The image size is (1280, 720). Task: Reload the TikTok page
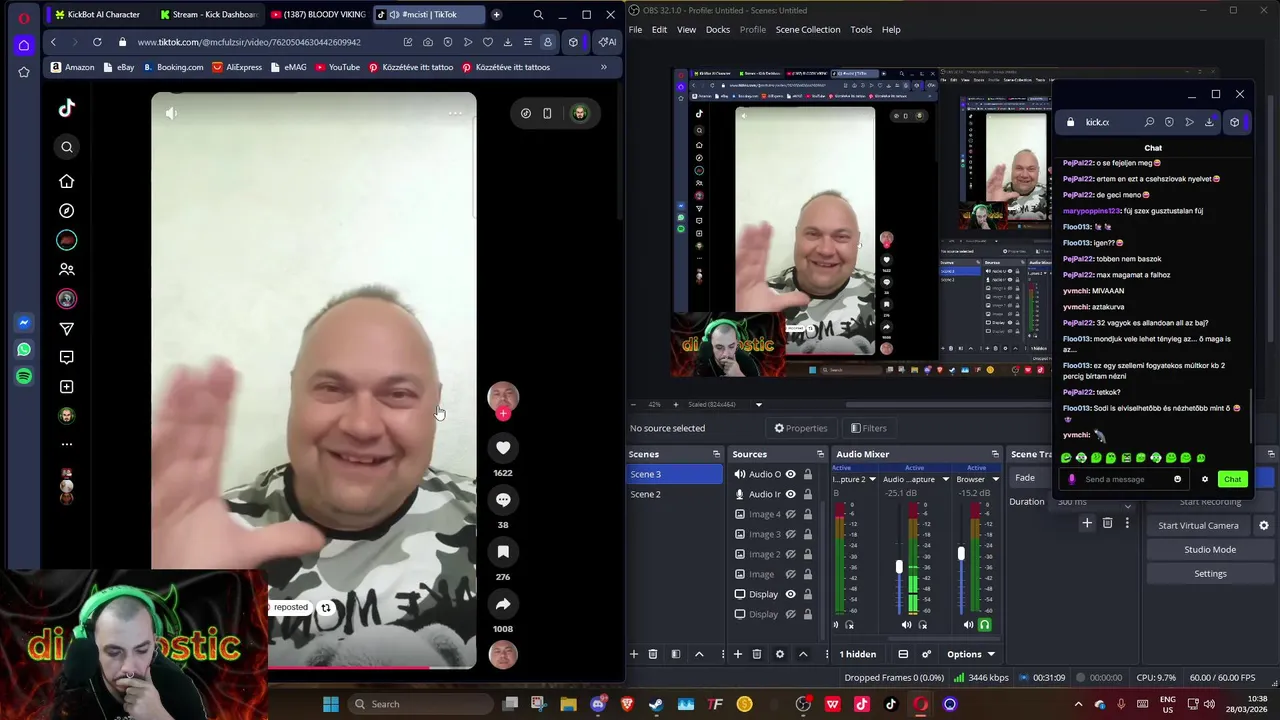[x=97, y=42]
